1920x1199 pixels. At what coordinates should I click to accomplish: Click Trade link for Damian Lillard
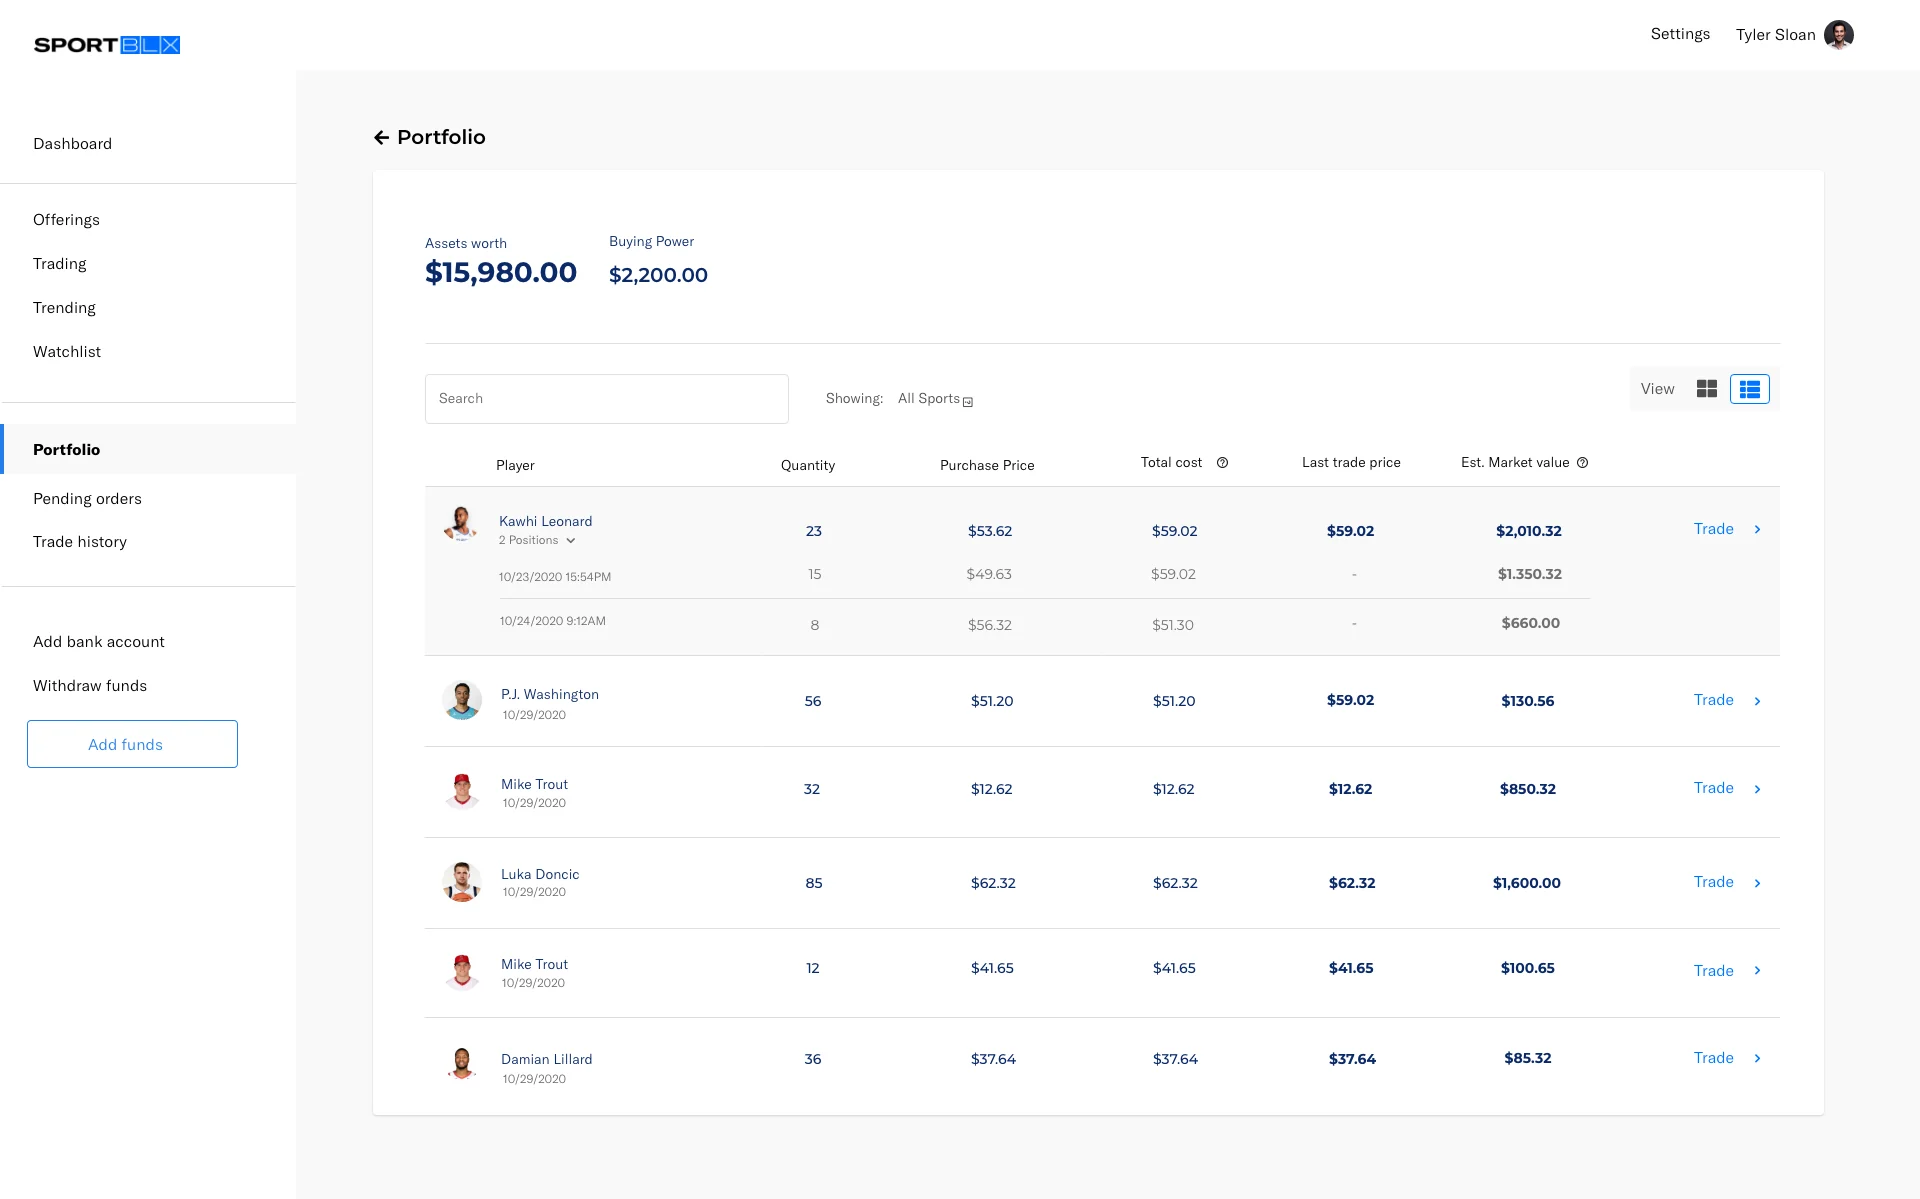click(x=1713, y=1058)
